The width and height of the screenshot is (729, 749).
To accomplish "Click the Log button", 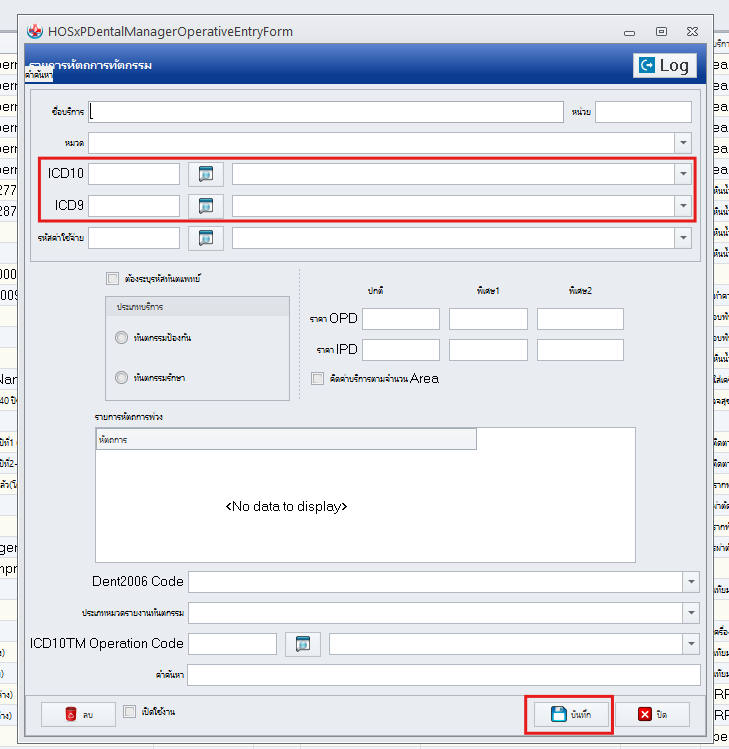I will click(x=665, y=65).
